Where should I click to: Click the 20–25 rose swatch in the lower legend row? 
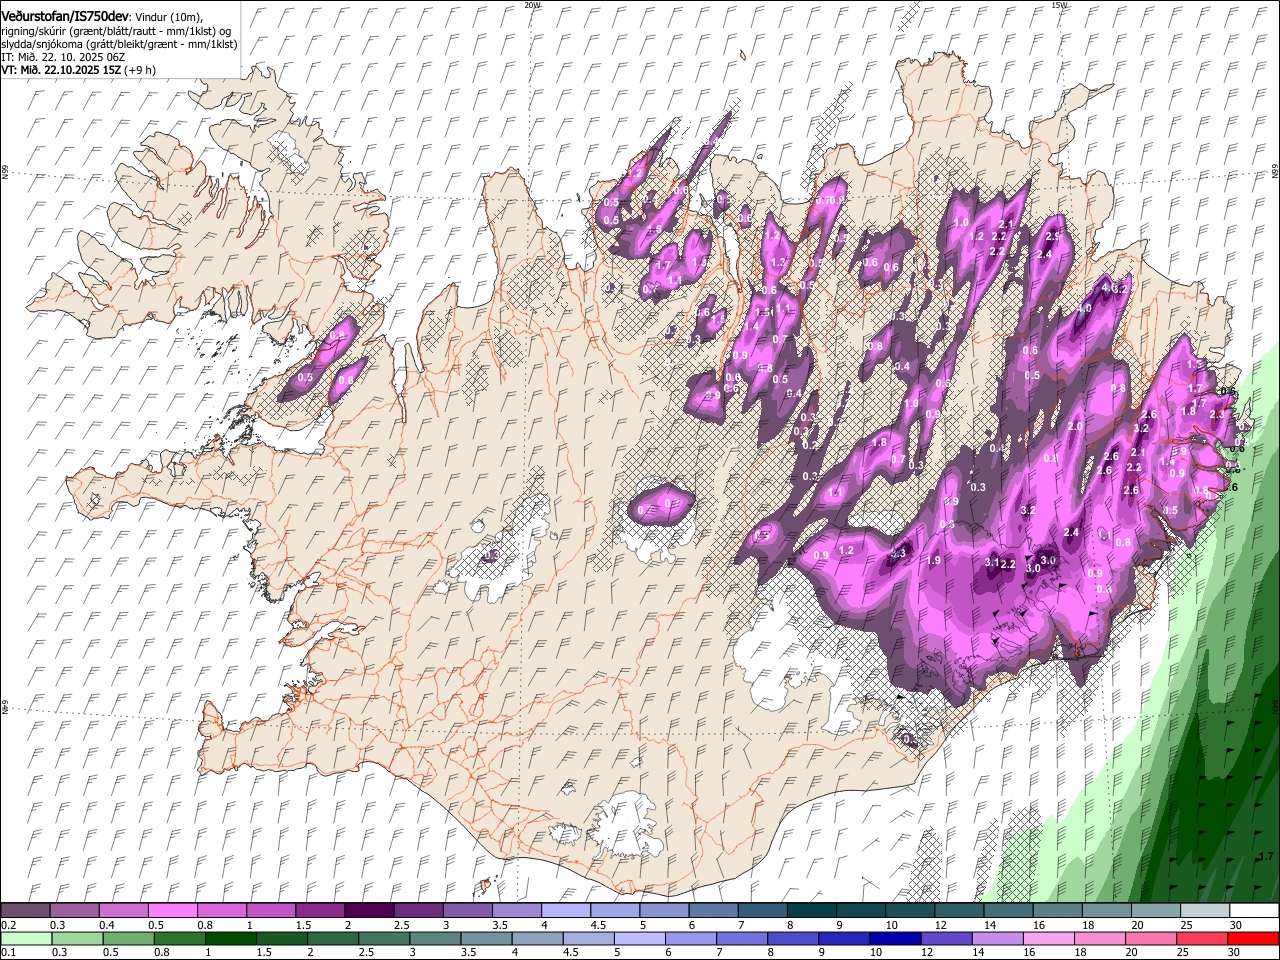coord(1151,939)
